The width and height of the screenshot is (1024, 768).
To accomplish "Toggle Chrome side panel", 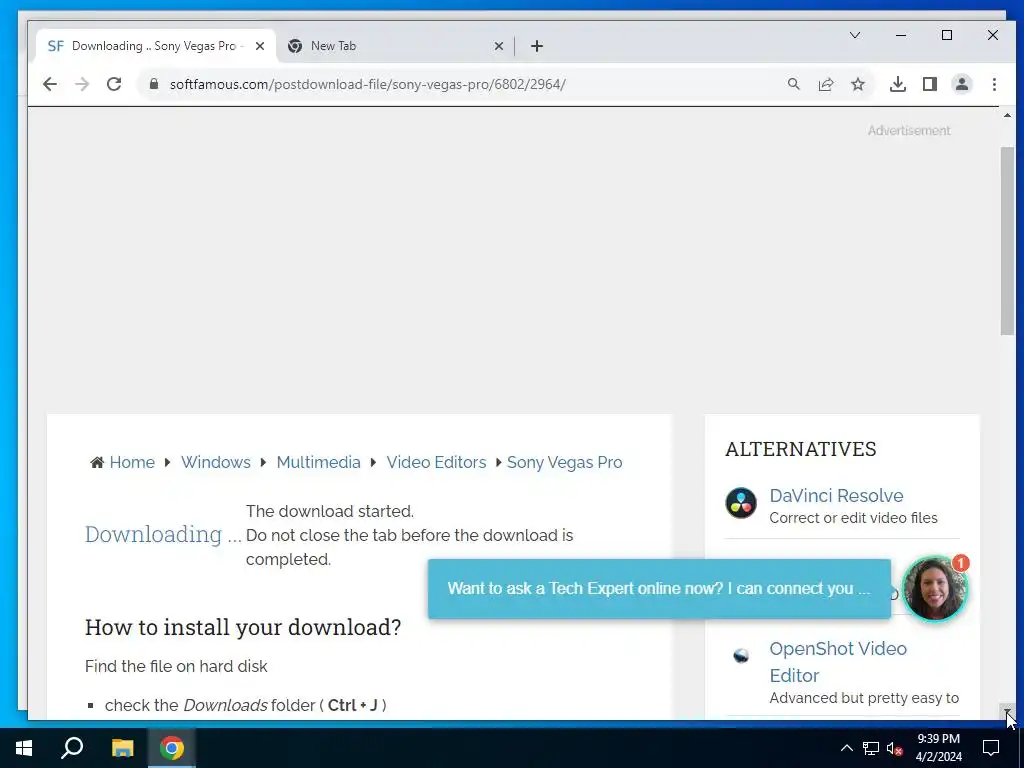I will coord(929,84).
